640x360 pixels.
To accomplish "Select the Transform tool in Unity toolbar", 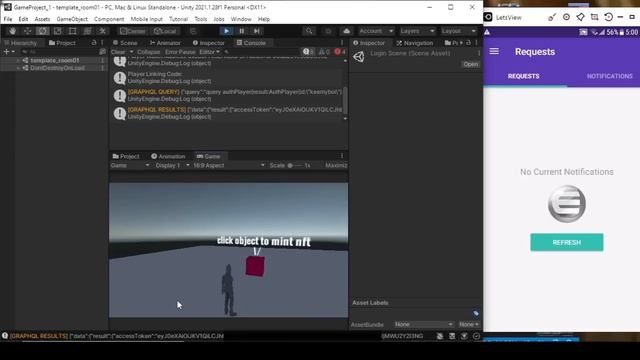I will 87,31.
